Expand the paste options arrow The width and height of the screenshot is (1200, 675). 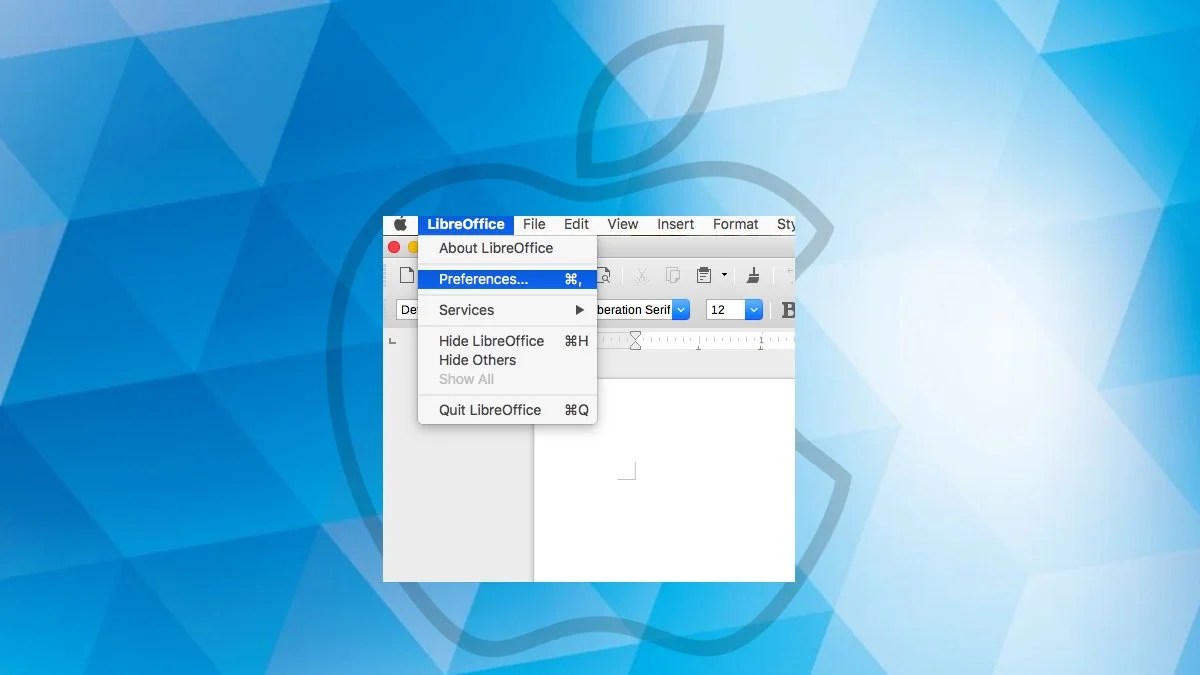pos(724,276)
